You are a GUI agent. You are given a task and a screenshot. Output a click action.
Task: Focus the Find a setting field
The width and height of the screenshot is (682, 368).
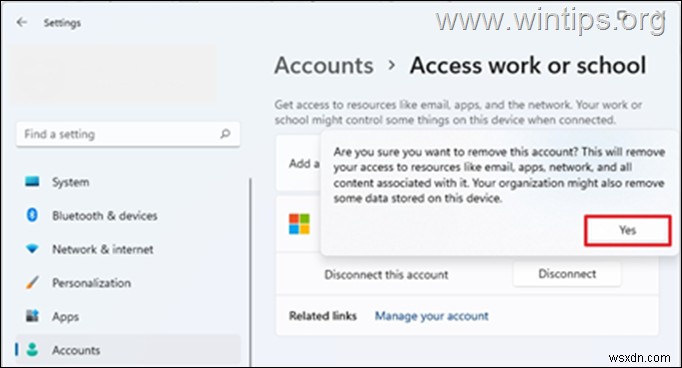128,134
